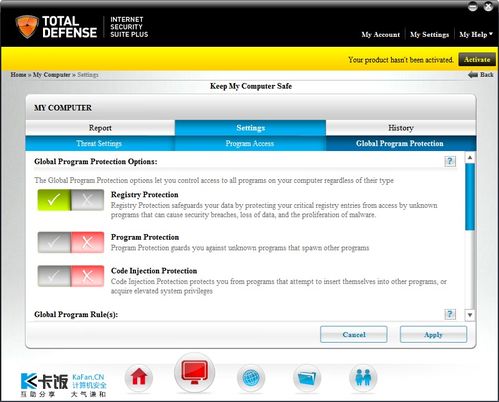This screenshot has height=402, width=499.
Task: Open the My Computer monitor icon
Action: coord(195,373)
